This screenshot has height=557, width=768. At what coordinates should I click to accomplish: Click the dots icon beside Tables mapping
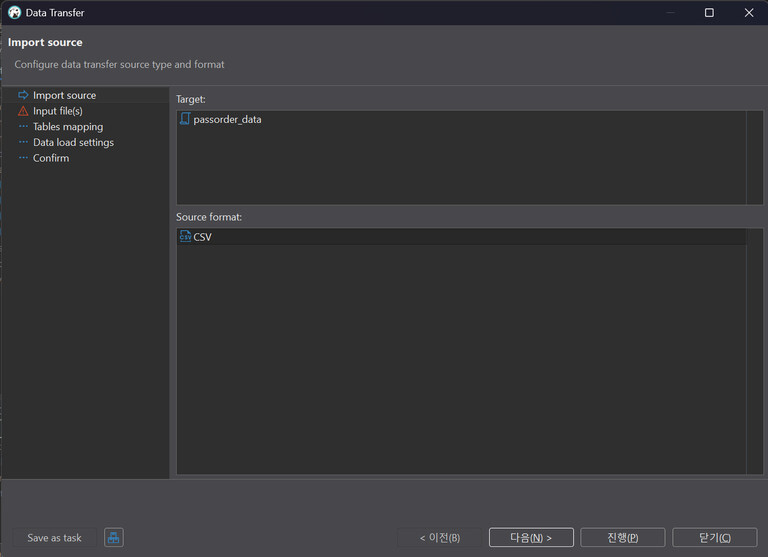click(x=23, y=126)
